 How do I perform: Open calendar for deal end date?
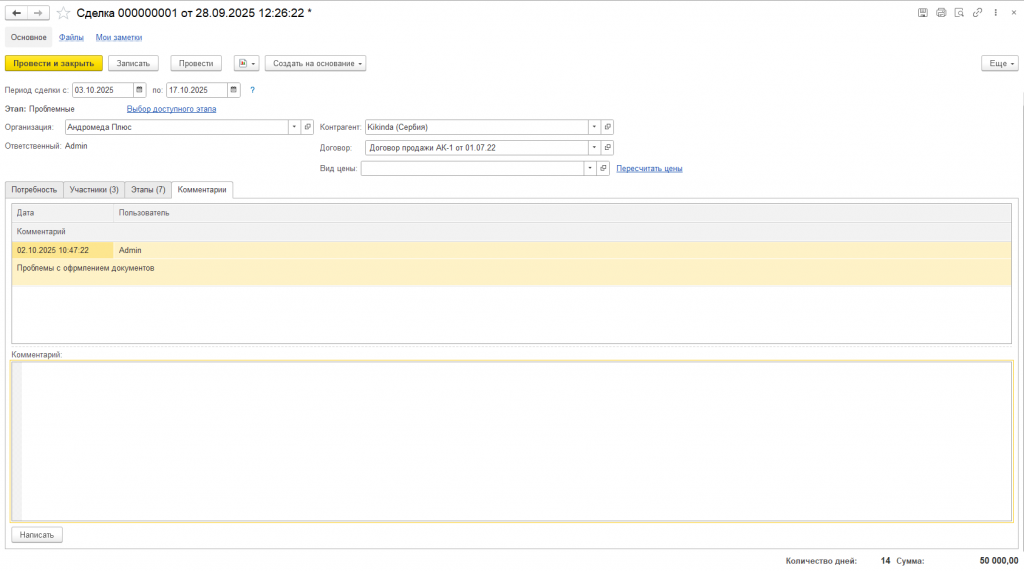(x=233, y=90)
